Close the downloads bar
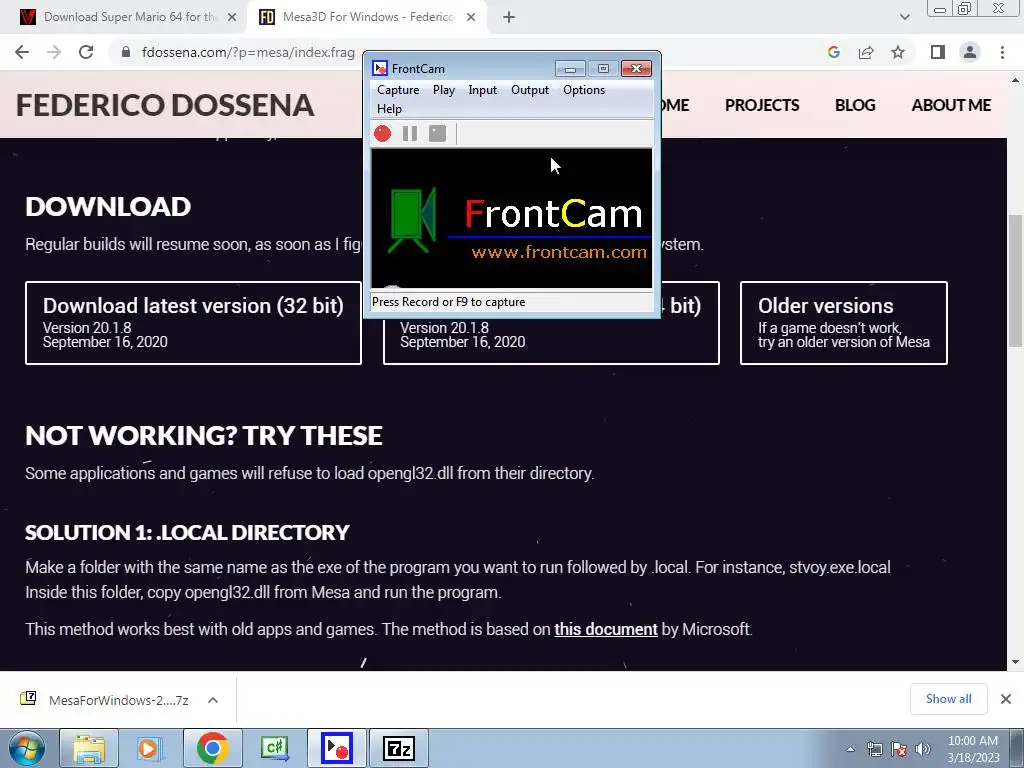Screen dimensions: 1024x768 click(1006, 699)
